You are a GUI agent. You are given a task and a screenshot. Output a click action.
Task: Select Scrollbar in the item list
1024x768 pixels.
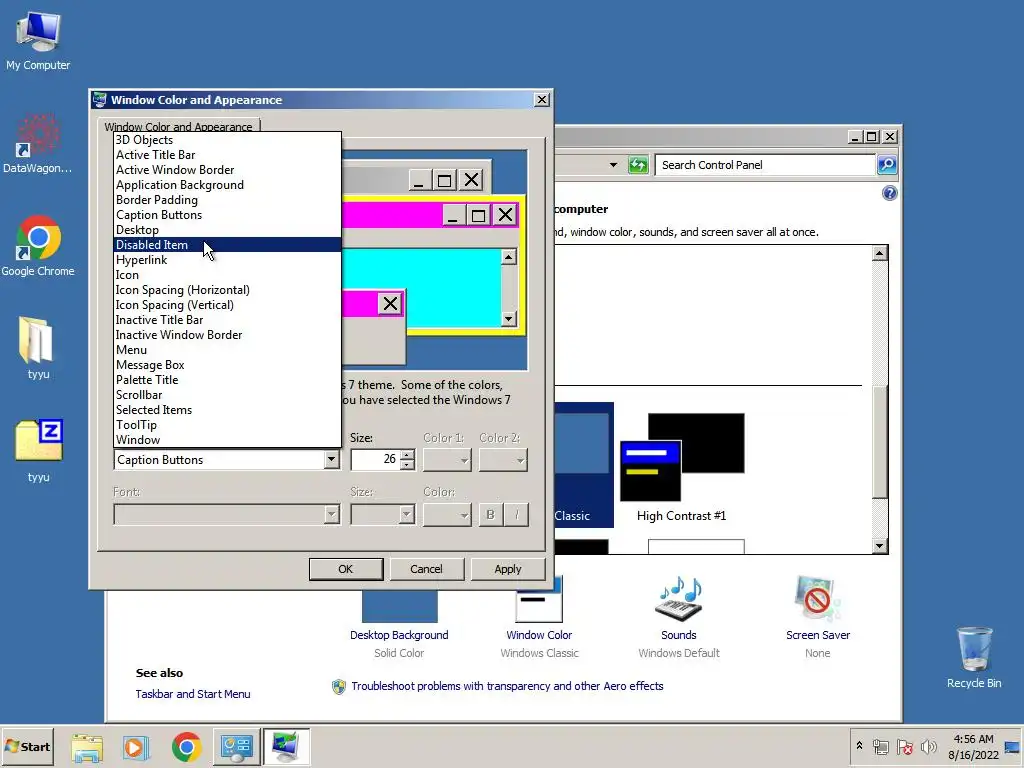[x=227, y=395]
